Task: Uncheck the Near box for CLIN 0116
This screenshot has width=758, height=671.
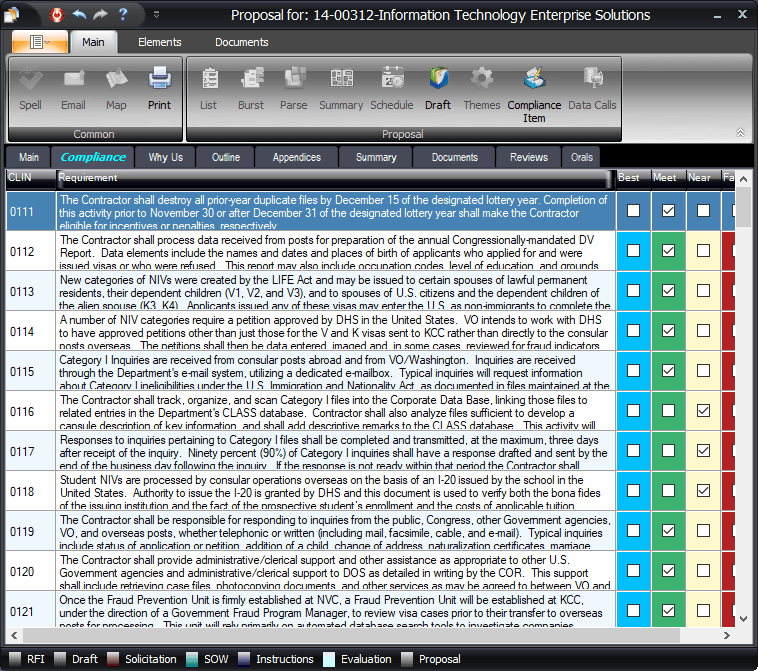Action: [703, 411]
